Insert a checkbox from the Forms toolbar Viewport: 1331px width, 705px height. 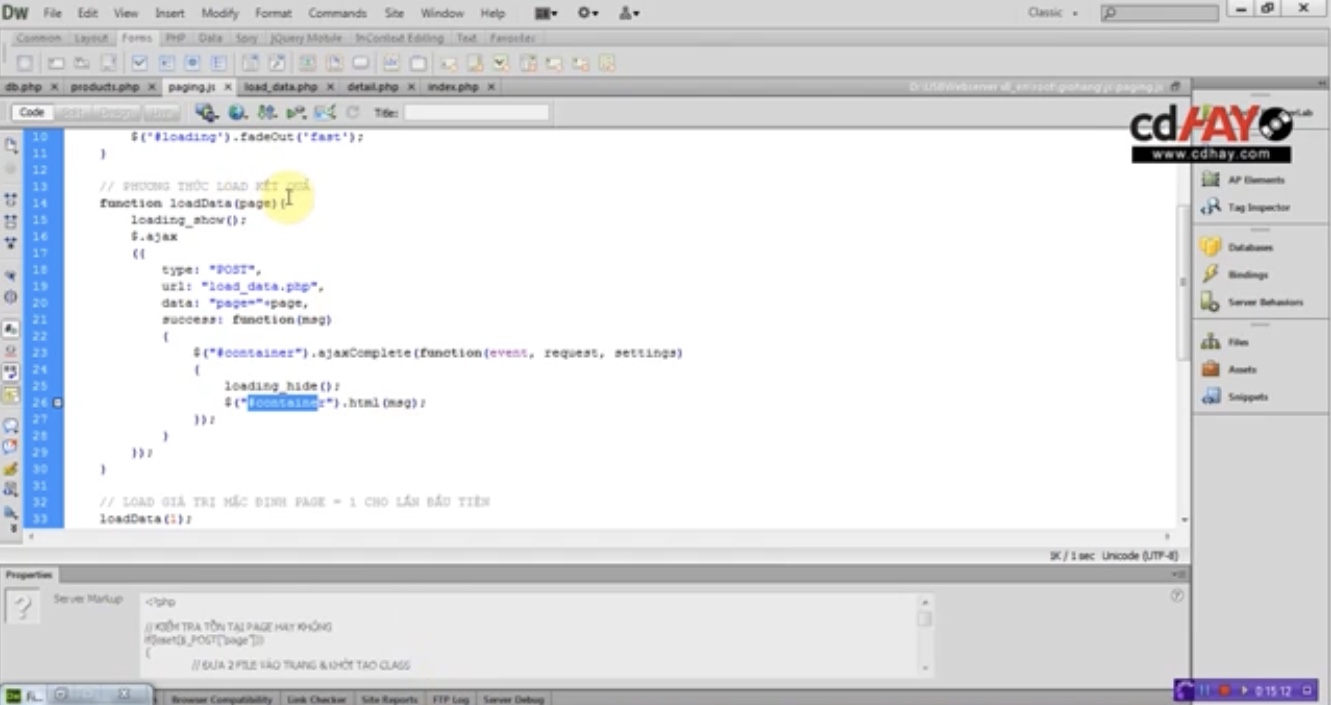(139, 62)
